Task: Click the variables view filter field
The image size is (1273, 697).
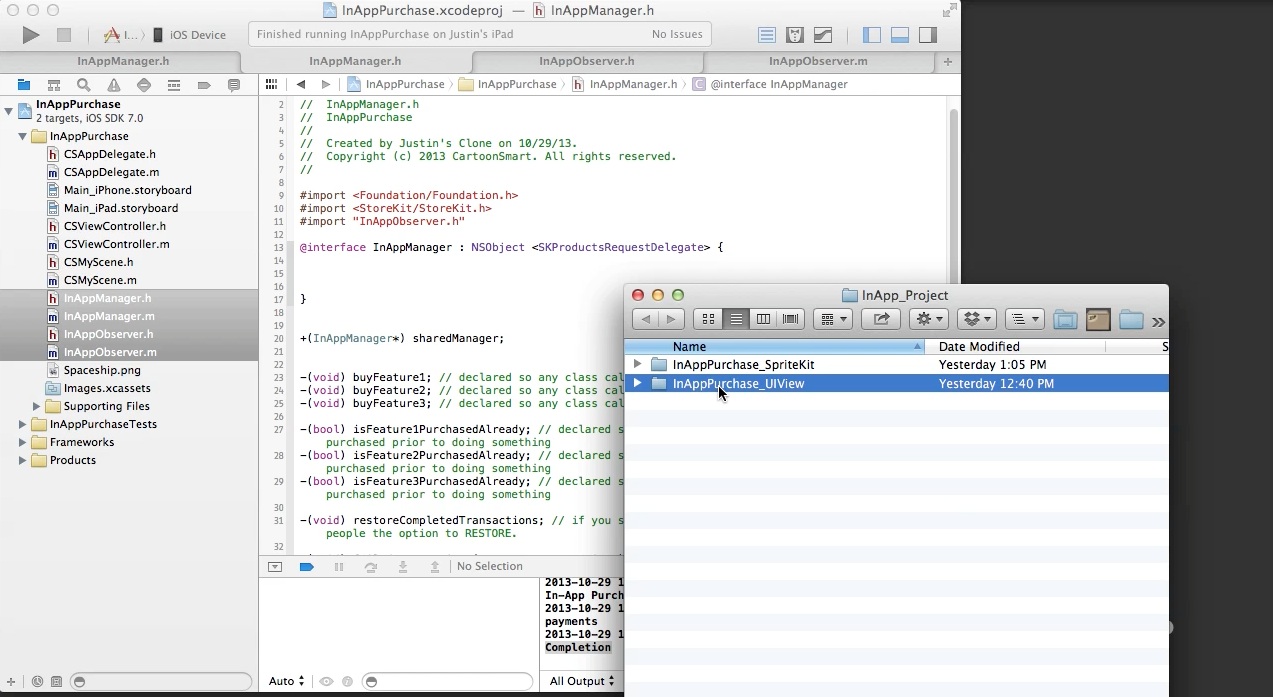Action: [447, 682]
